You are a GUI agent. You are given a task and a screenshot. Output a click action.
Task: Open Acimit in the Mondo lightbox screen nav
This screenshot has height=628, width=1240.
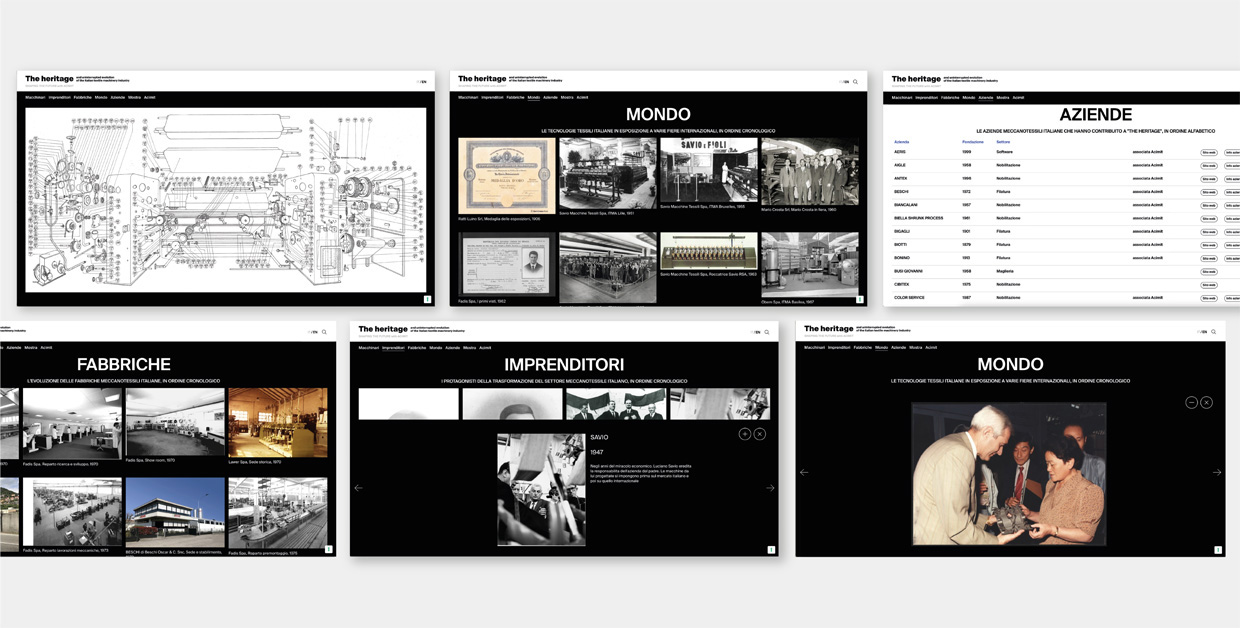[x=931, y=348]
